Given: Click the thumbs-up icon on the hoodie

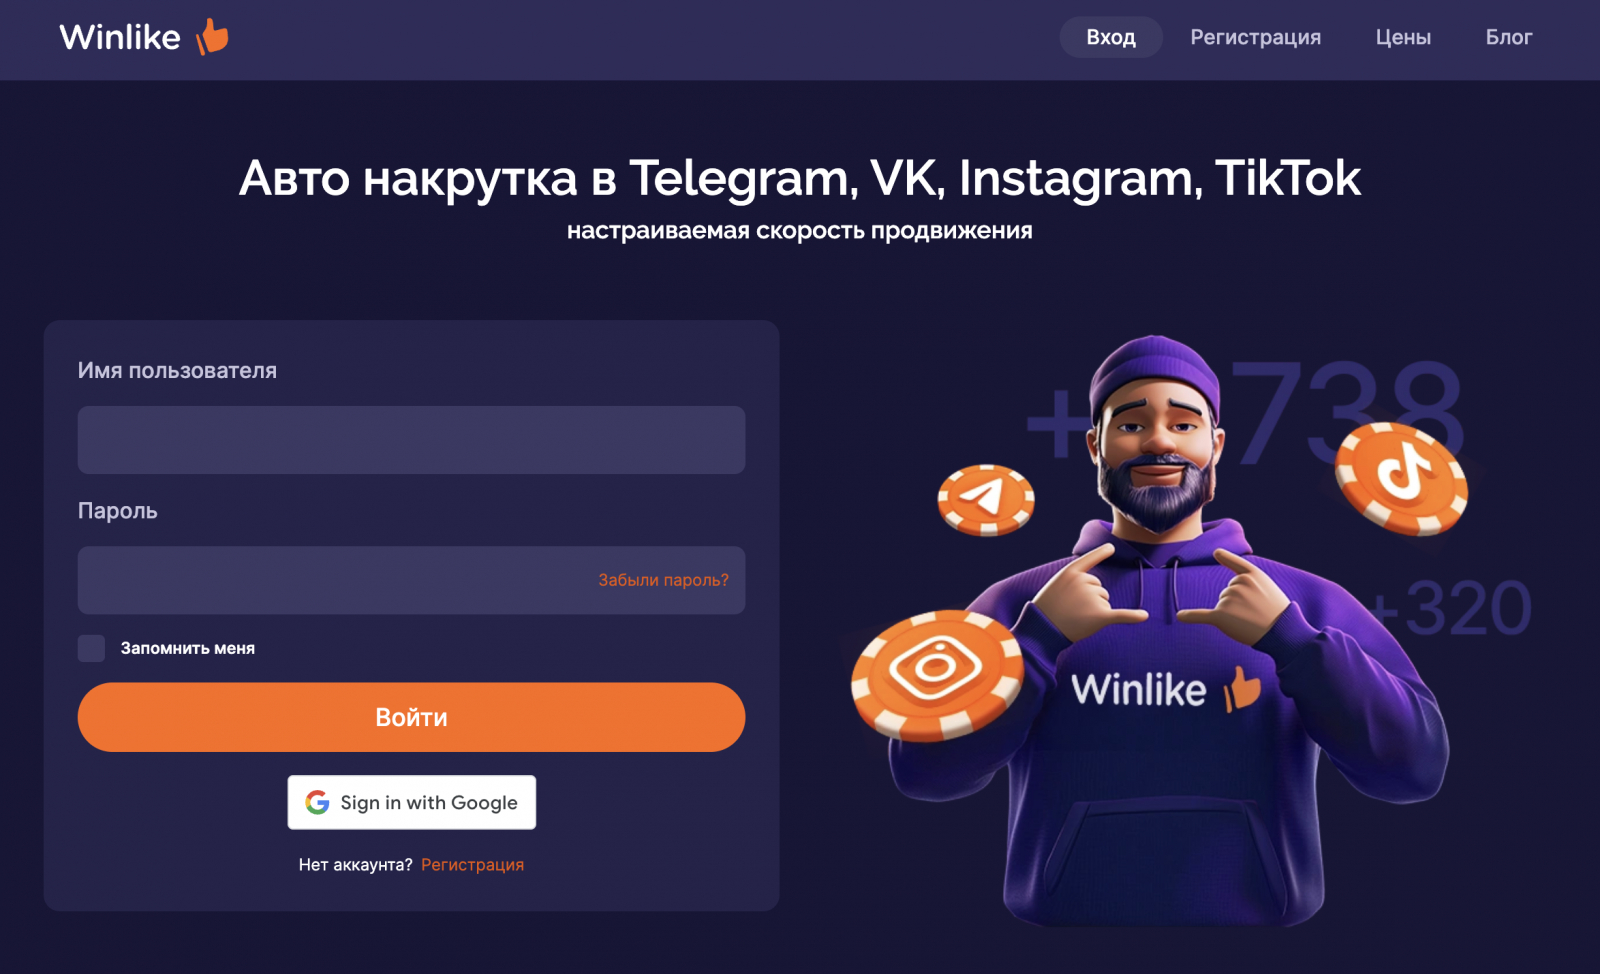Looking at the screenshot, I should point(1243,690).
